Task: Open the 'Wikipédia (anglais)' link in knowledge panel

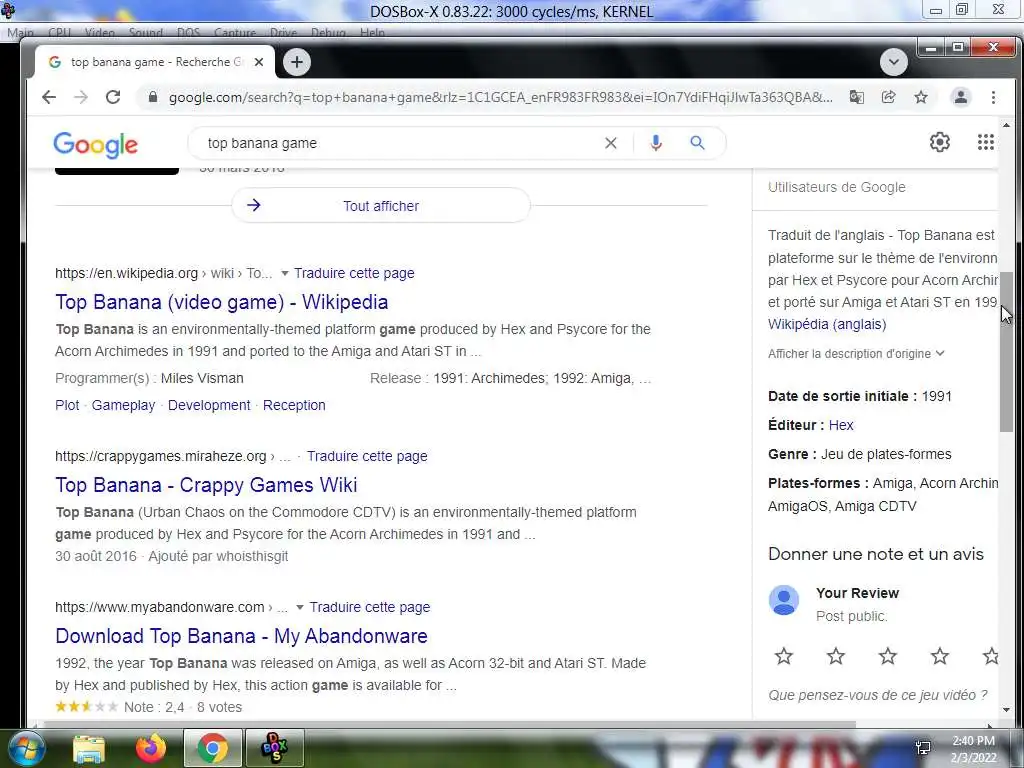Action: (827, 324)
